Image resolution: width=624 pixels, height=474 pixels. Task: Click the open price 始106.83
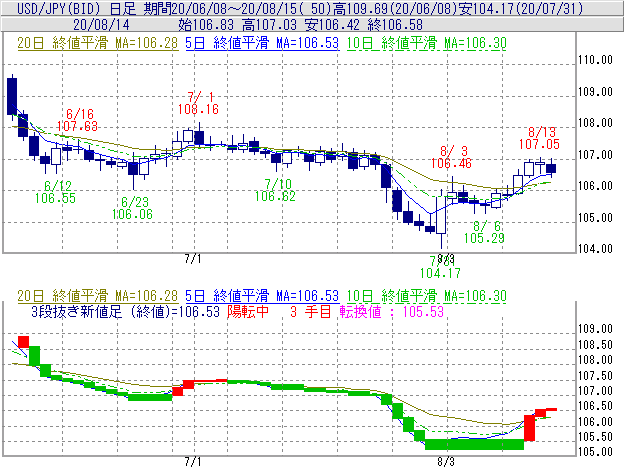click(x=206, y=25)
